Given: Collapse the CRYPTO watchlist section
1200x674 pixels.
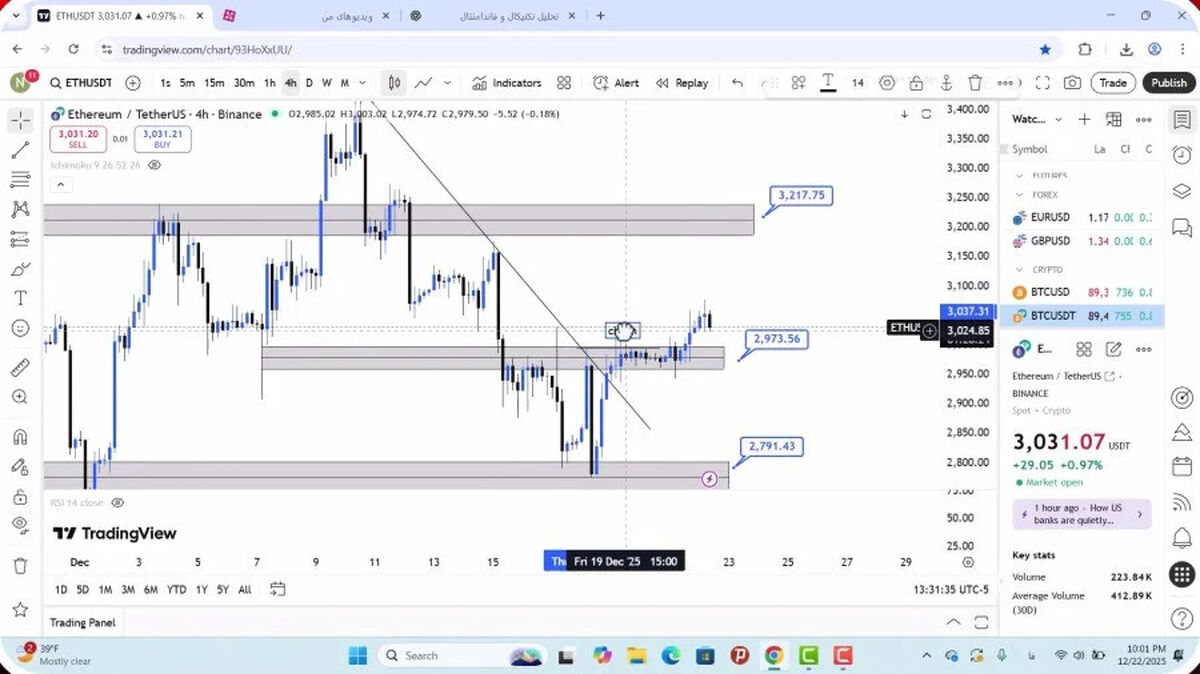Looking at the screenshot, I should pos(1020,270).
